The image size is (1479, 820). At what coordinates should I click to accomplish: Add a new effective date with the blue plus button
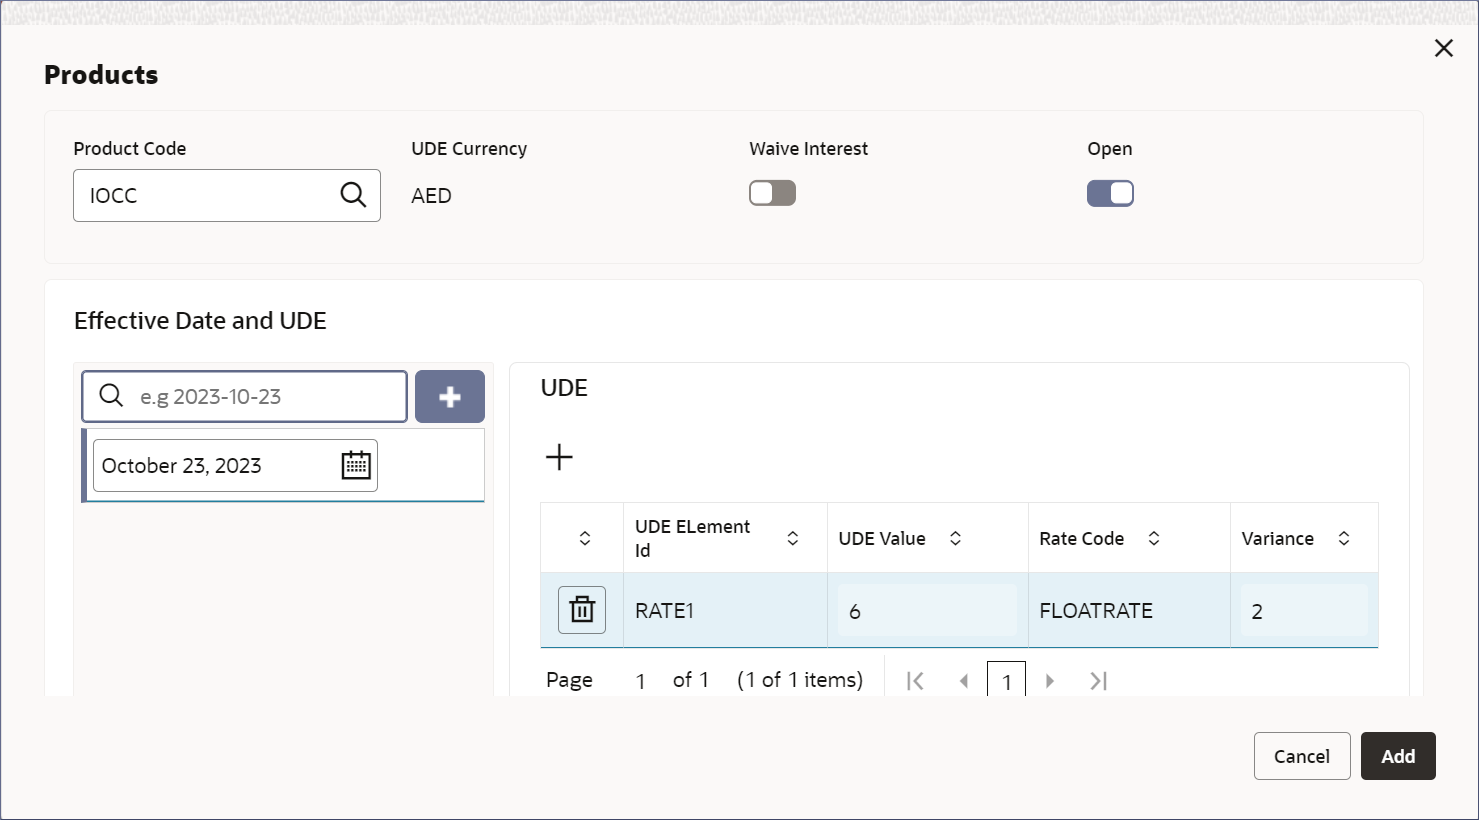coord(450,397)
